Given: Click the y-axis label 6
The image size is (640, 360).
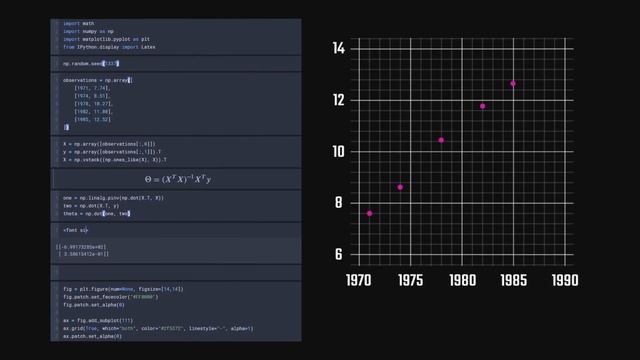Looking at the screenshot, I should coord(339,254).
